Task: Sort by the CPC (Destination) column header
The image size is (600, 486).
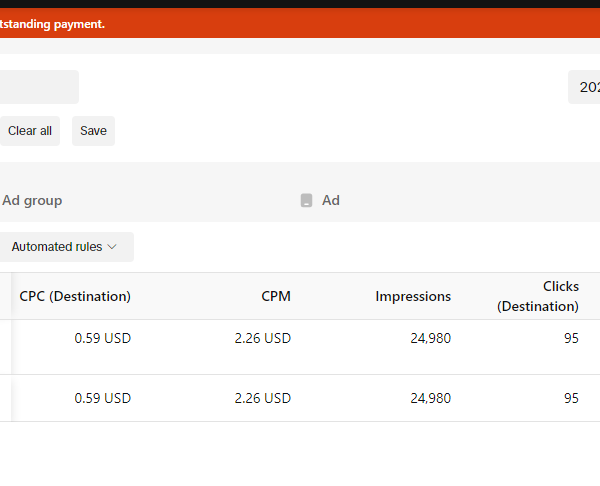Action: pyautogui.click(x=75, y=296)
